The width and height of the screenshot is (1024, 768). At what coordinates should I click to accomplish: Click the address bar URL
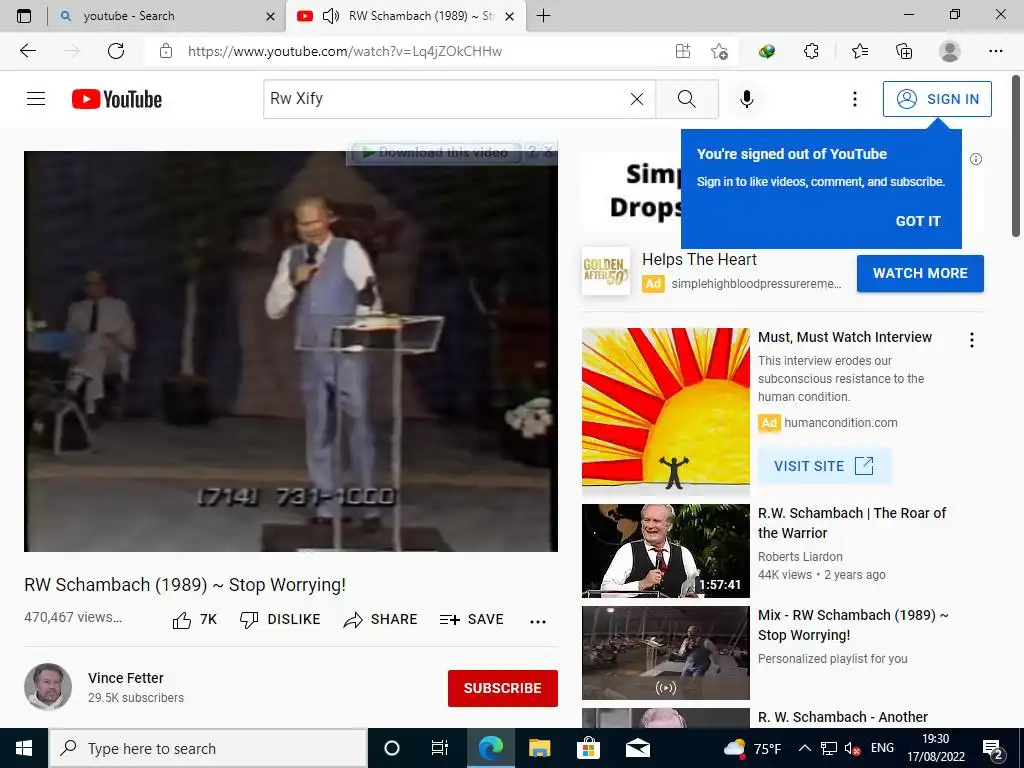[x=345, y=51]
